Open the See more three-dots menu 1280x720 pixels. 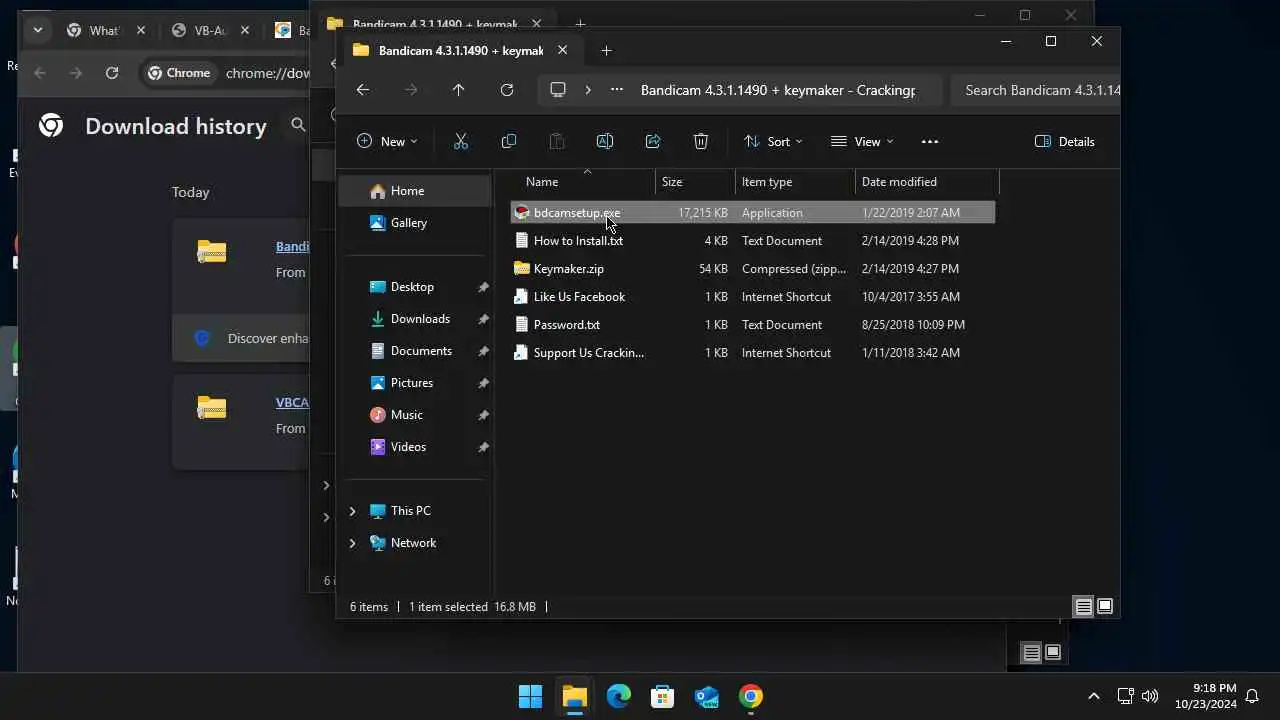930,142
